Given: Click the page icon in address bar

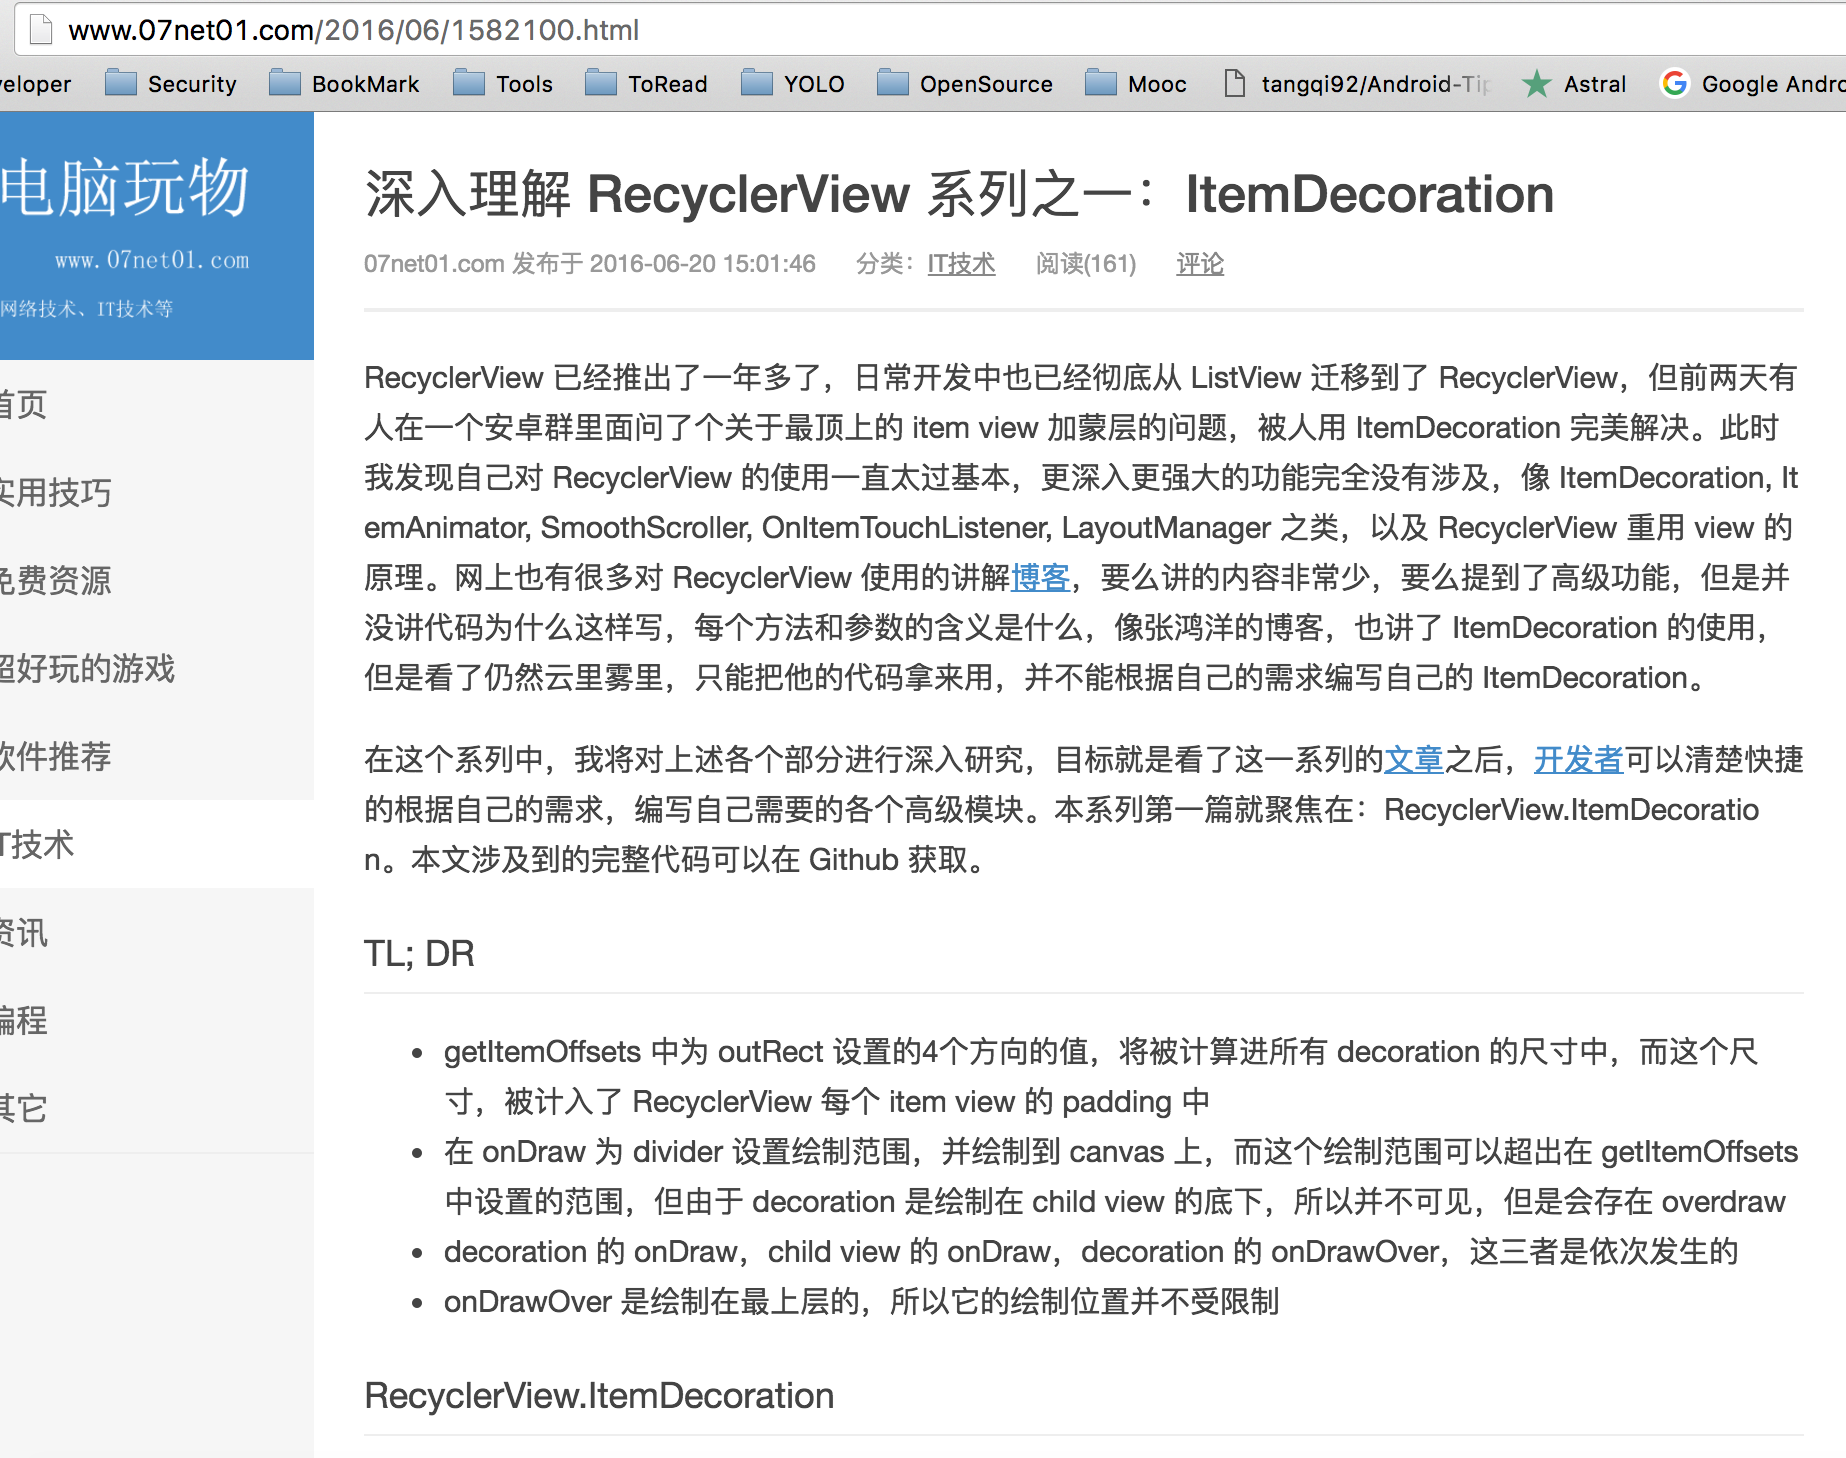Looking at the screenshot, I should click(41, 30).
